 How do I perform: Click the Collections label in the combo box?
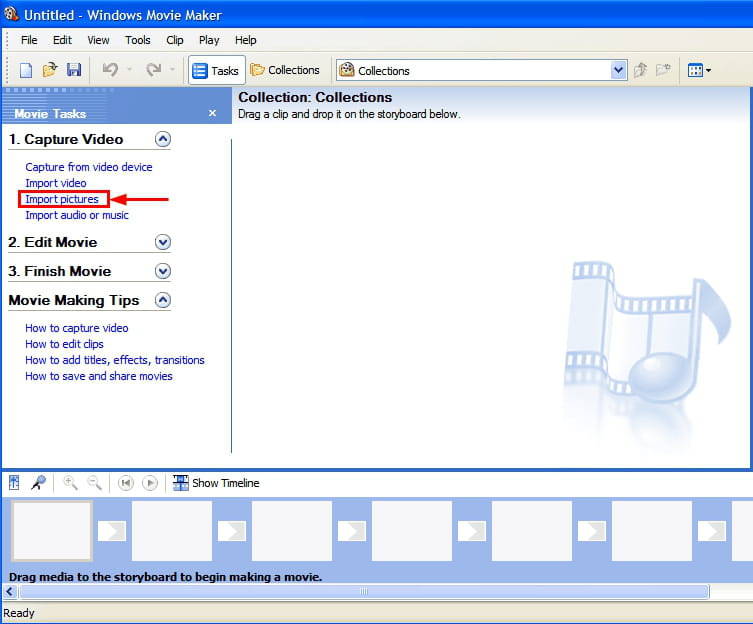pos(384,71)
